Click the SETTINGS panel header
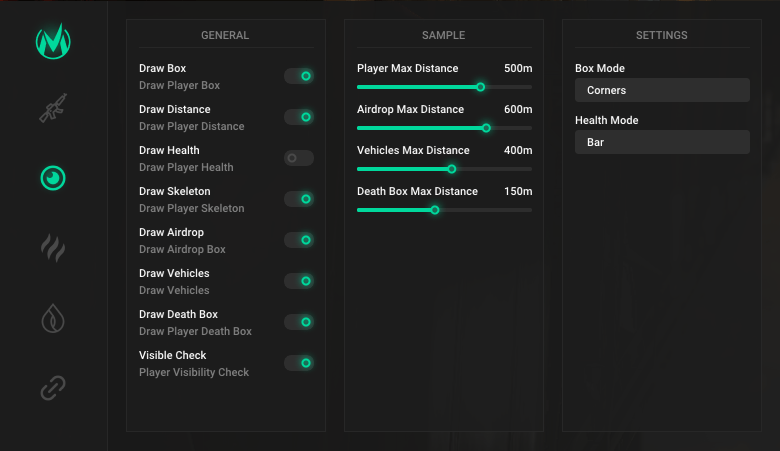Image resolution: width=780 pixels, height=451 pixels. click(x=661, y=36)
